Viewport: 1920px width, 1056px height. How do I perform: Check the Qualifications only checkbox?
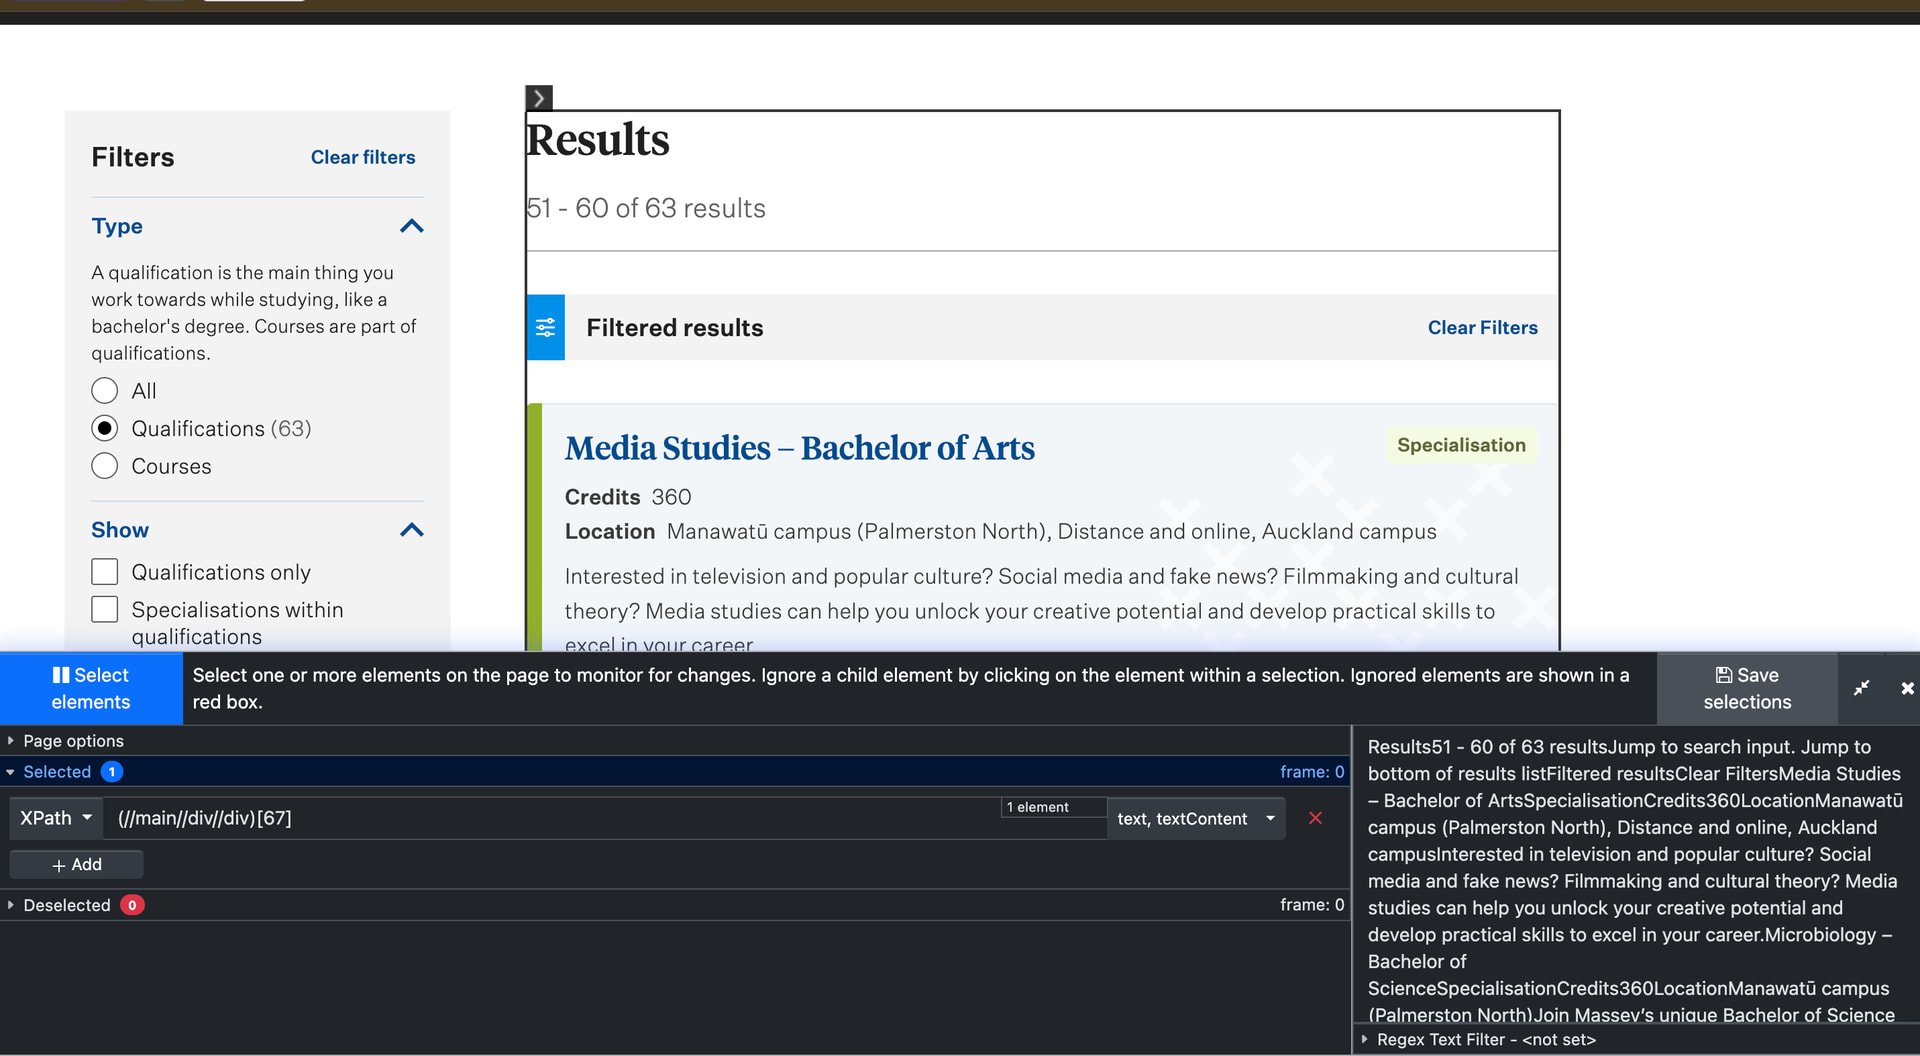(x=105, y=572)
